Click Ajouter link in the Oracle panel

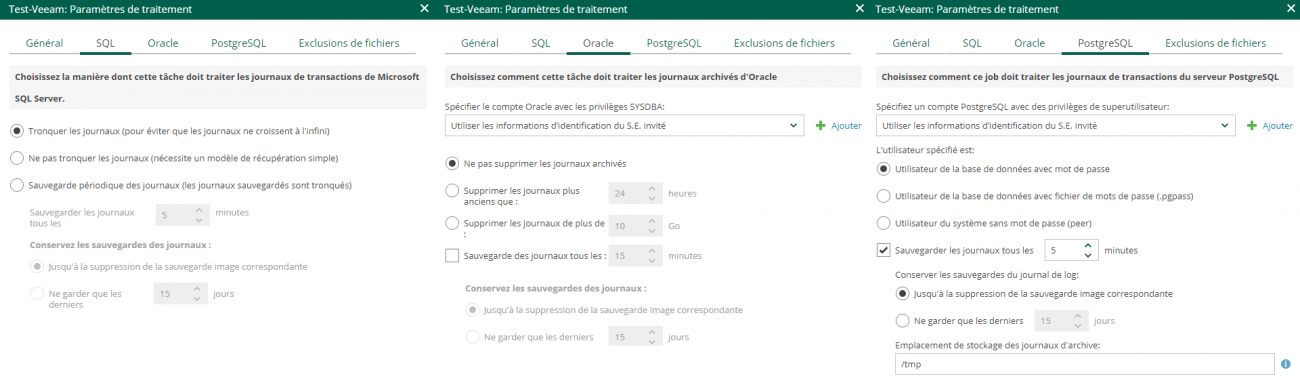[x=846, y=126]
